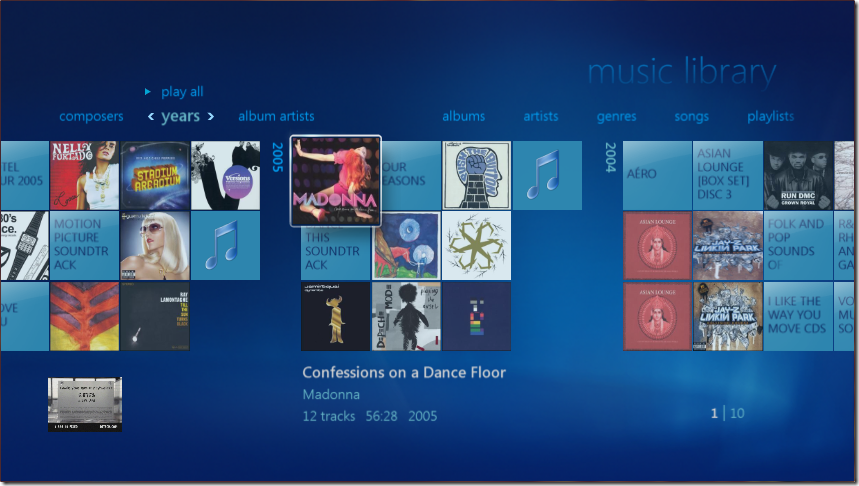Image resolution: width=859 pixels, height=486 pixels.
Task: Open the blonde woman album cover
Action: (x=155, y=246)
